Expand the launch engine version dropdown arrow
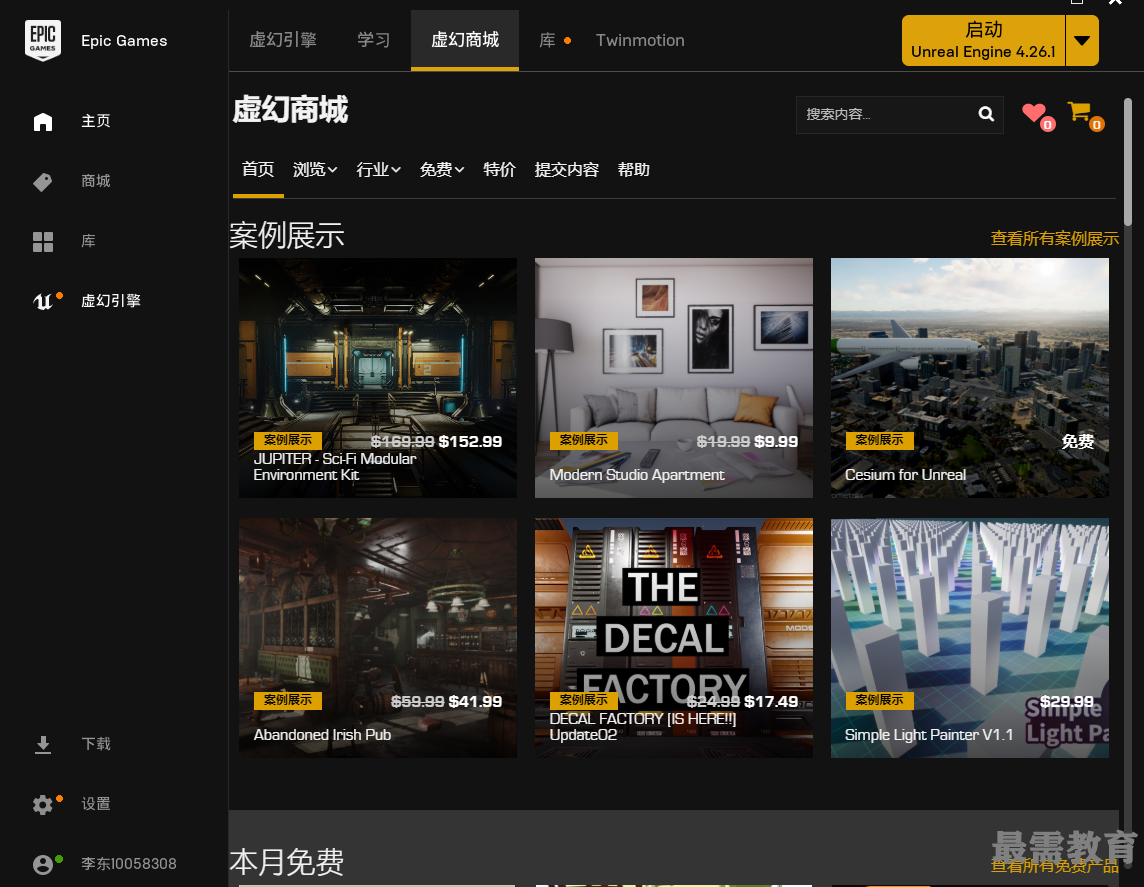The image size is (1144, 887). 1082,41
